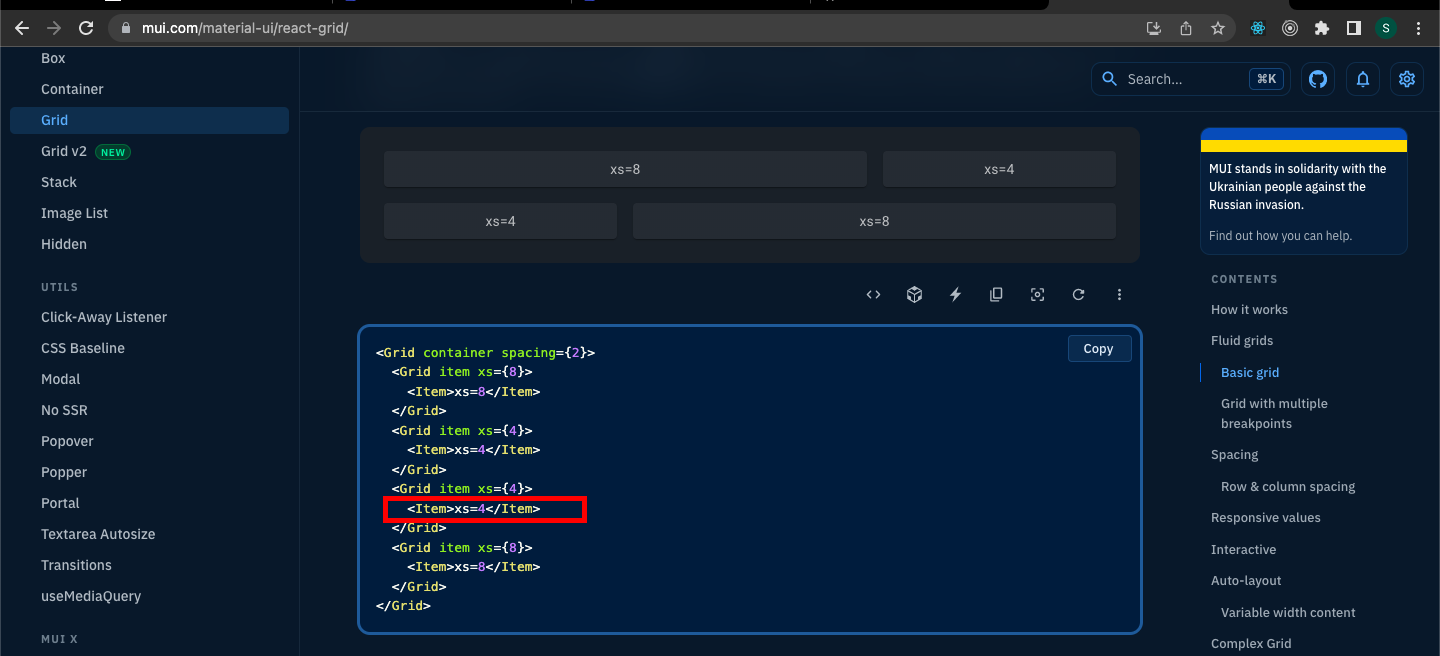Image resolution: width=1440 pixels, height=656 pixels.
Task: Bookmark the page with the star icon
Action: (x=1218, y=28)
